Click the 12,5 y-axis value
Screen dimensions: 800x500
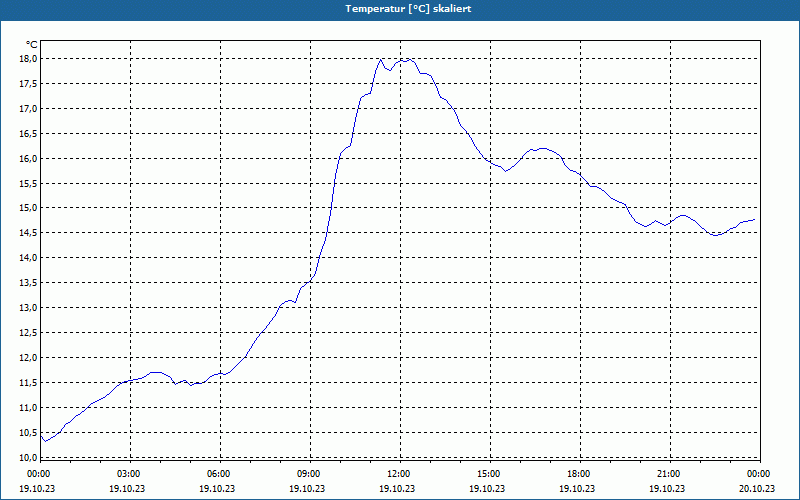[x=28, y=333]
